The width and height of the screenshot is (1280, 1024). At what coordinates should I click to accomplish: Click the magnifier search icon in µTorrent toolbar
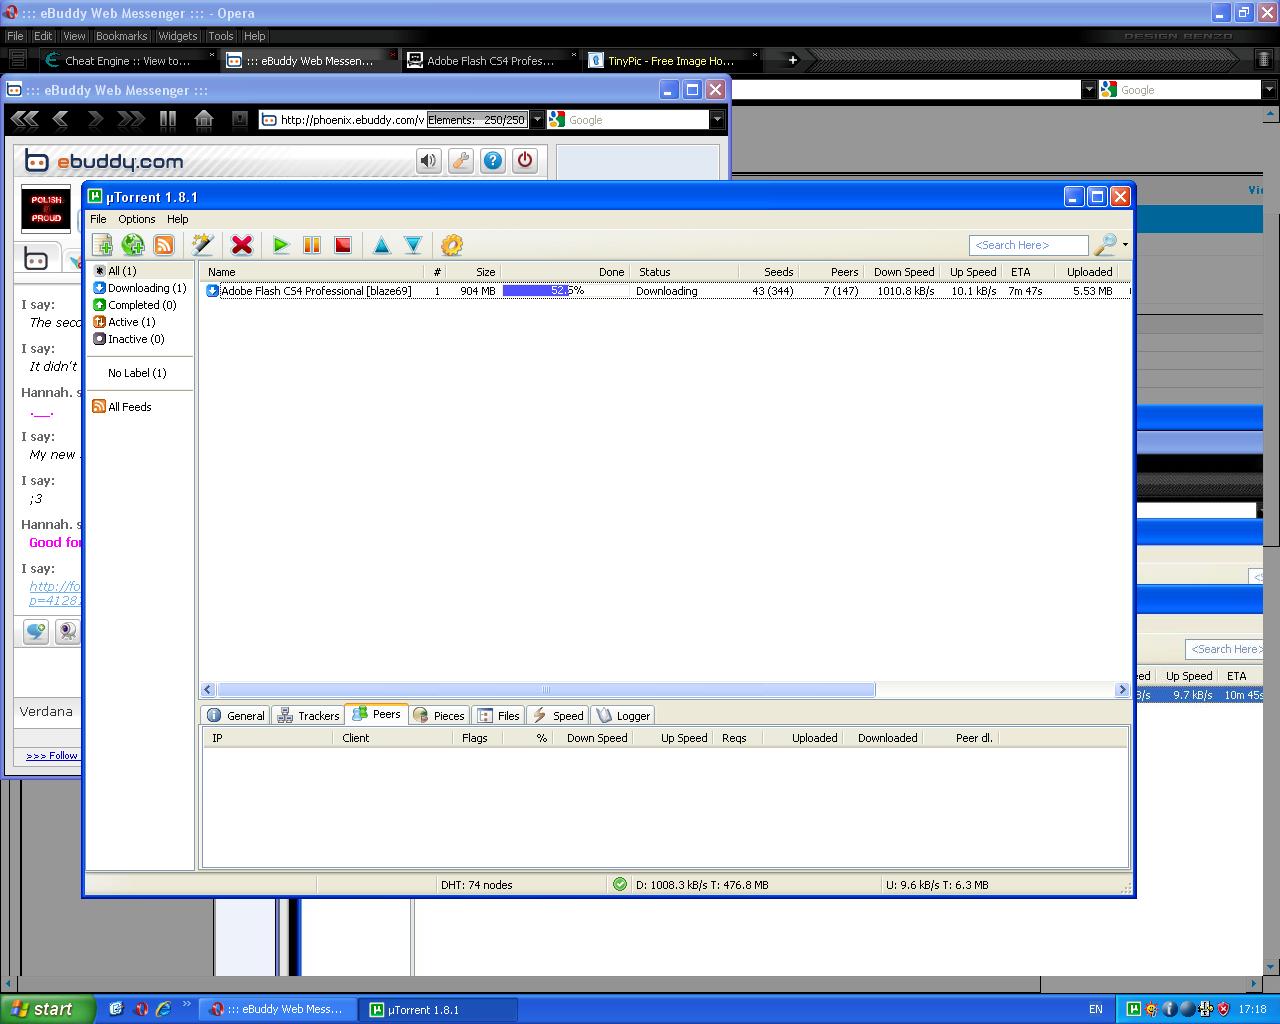[1105, 244]
